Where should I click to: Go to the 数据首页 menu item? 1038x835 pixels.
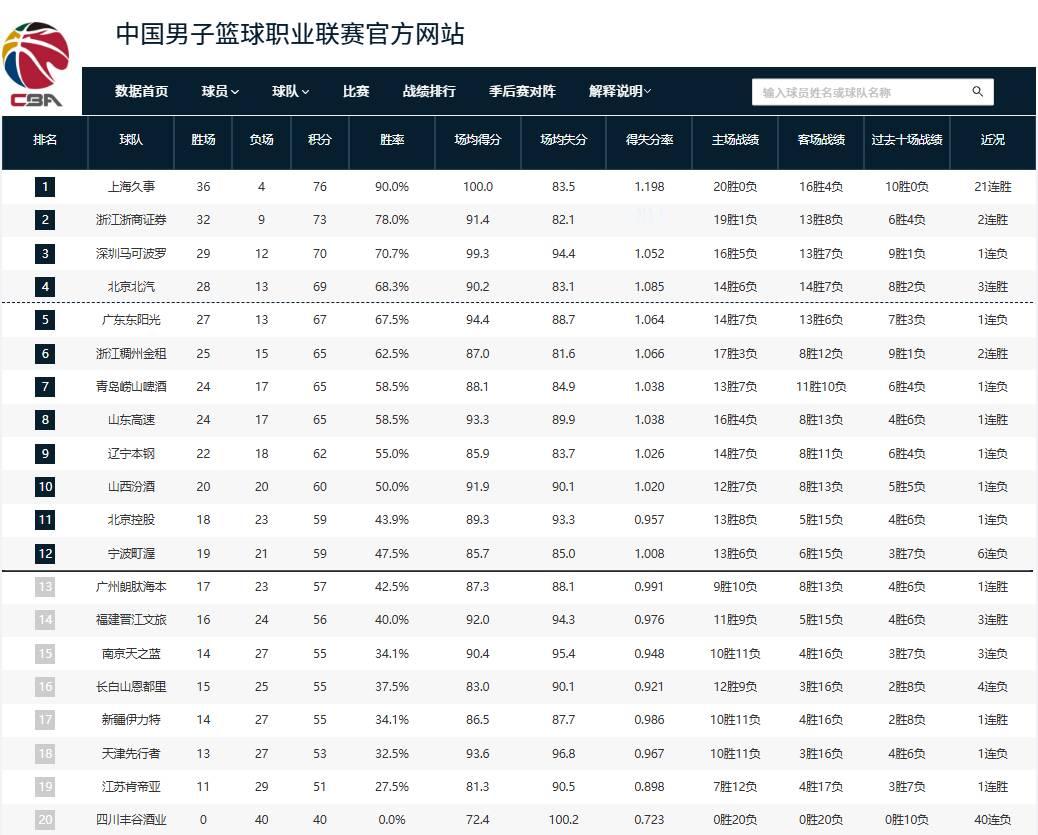[140, 91]
